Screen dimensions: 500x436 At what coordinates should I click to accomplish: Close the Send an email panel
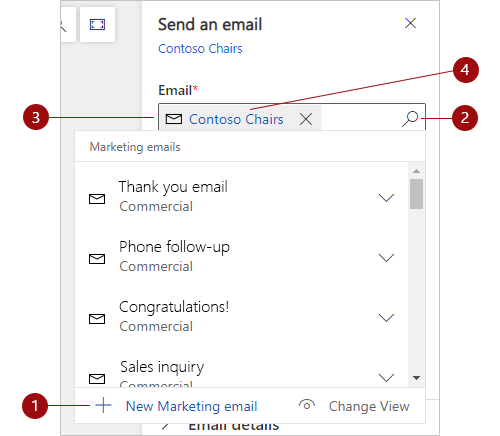[410, 23]
